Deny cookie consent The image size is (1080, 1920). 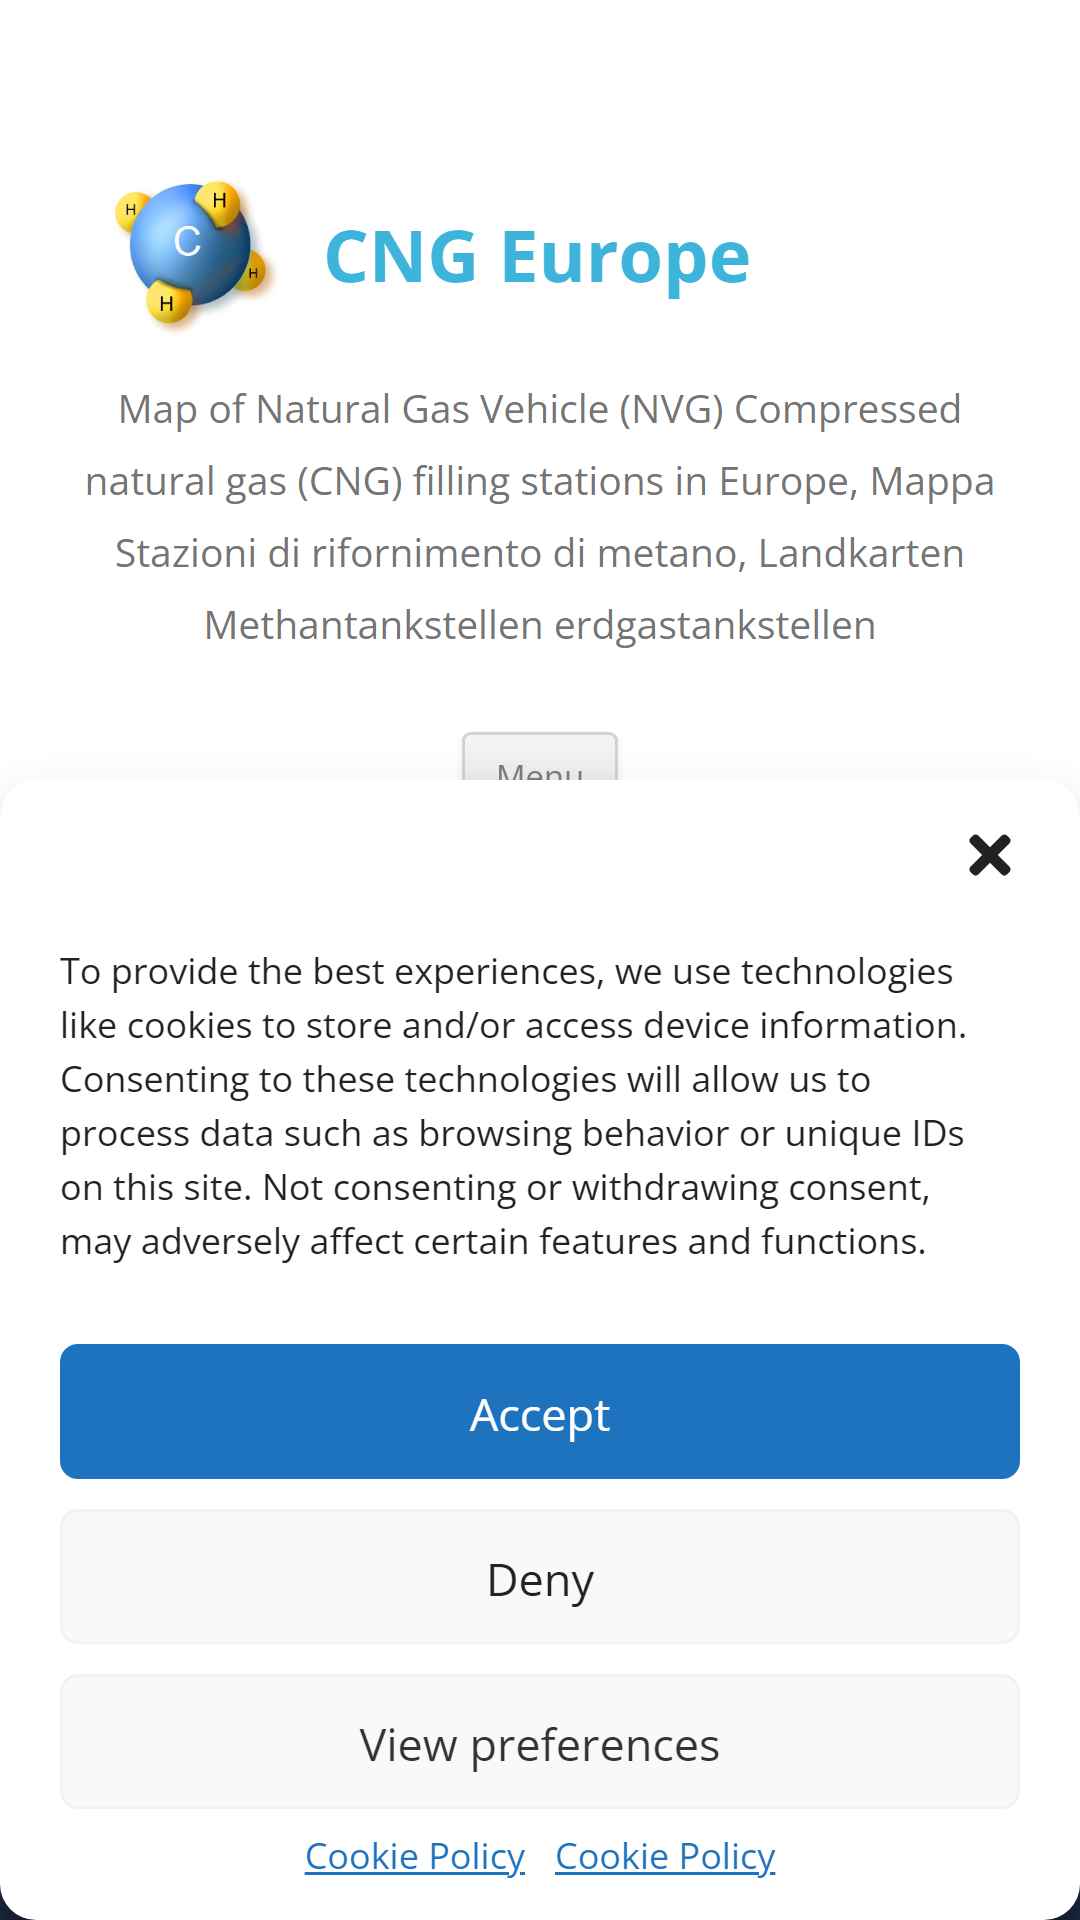[x=540, y=1576]
